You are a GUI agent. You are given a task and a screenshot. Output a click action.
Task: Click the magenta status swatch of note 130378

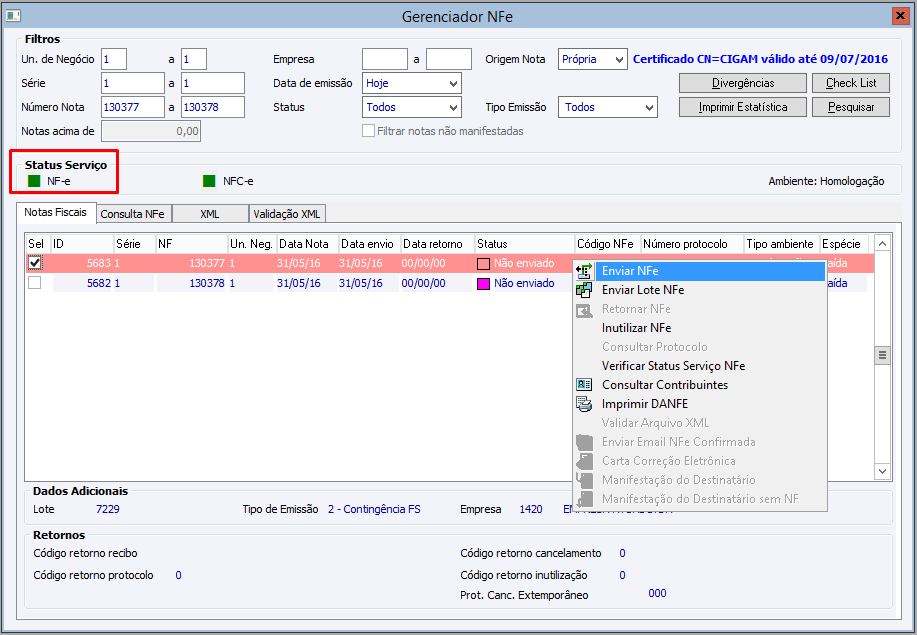(483, 284)
